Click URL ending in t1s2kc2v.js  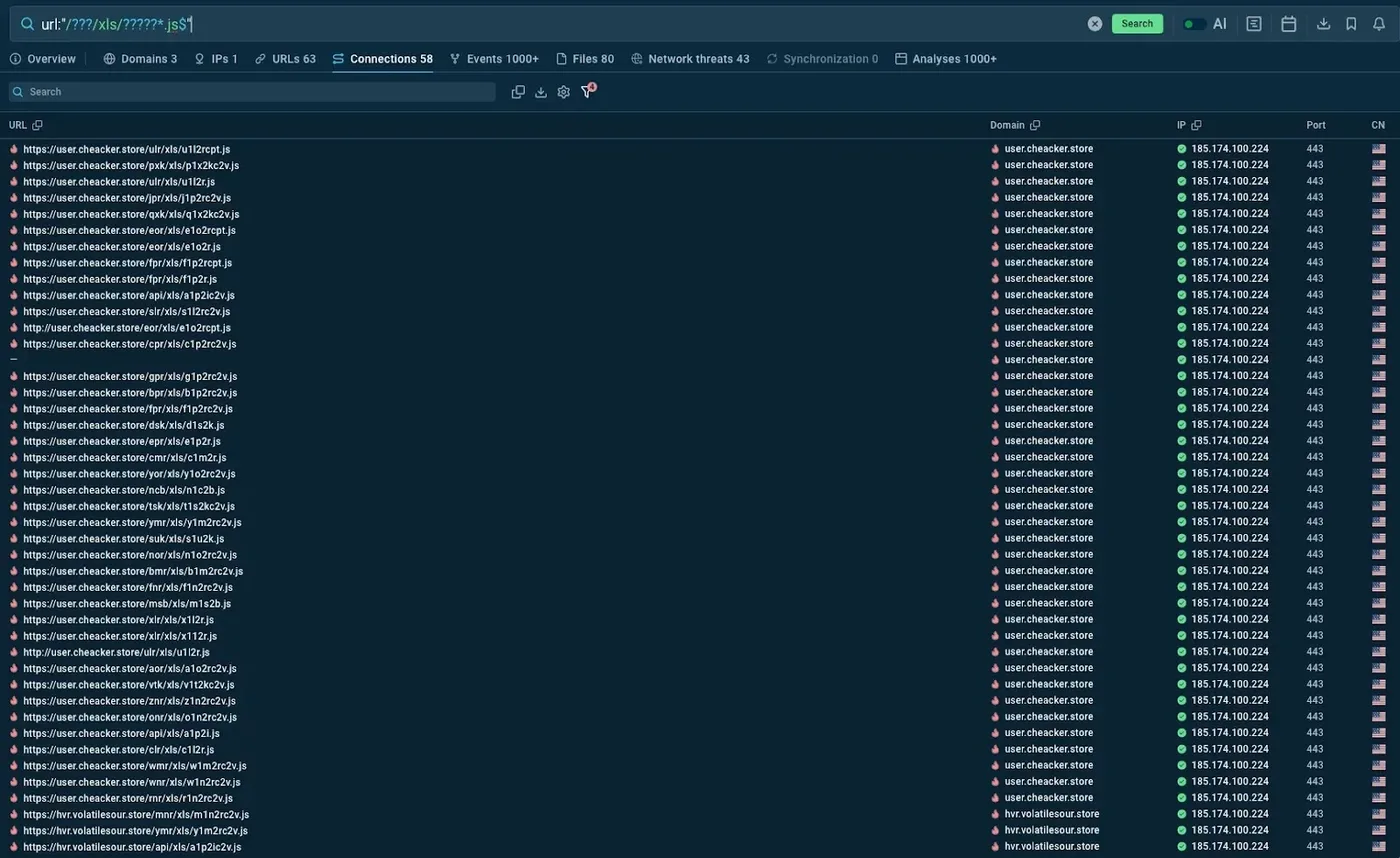129,506
